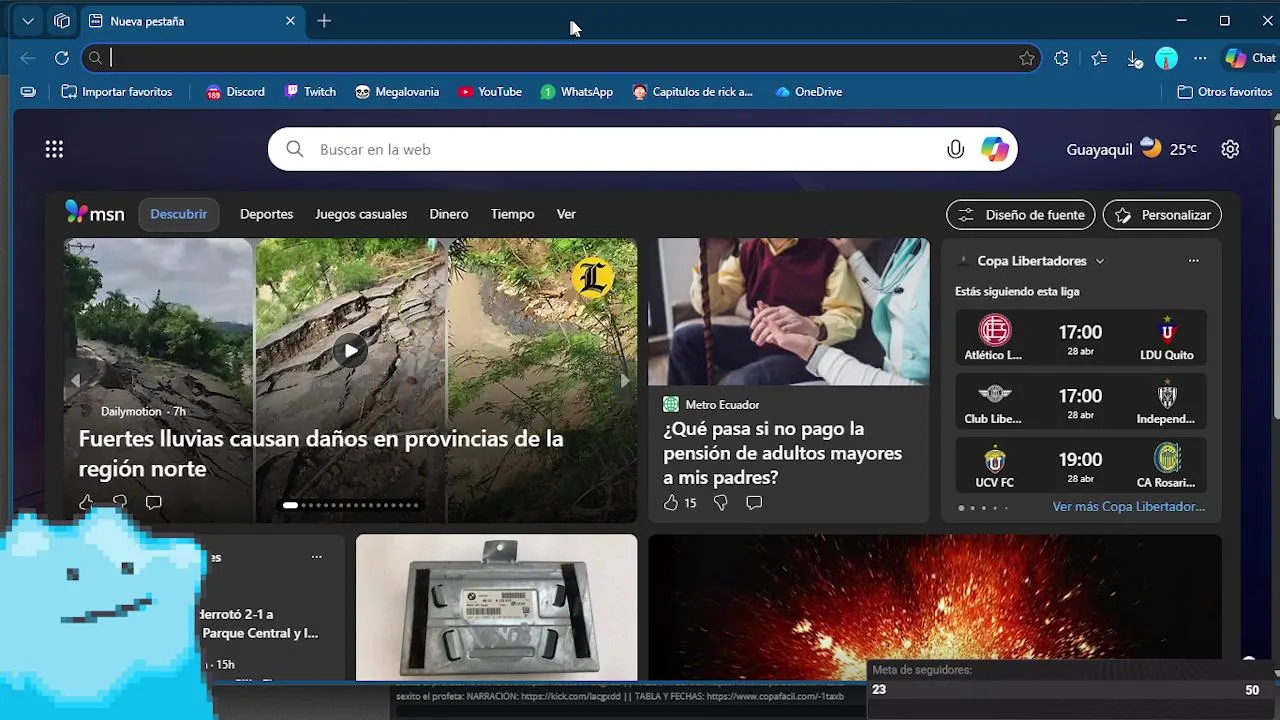Screen dimensions: 1280x720
Task: Open the tab actions workspace icon
Action: [x=62, y=21]
